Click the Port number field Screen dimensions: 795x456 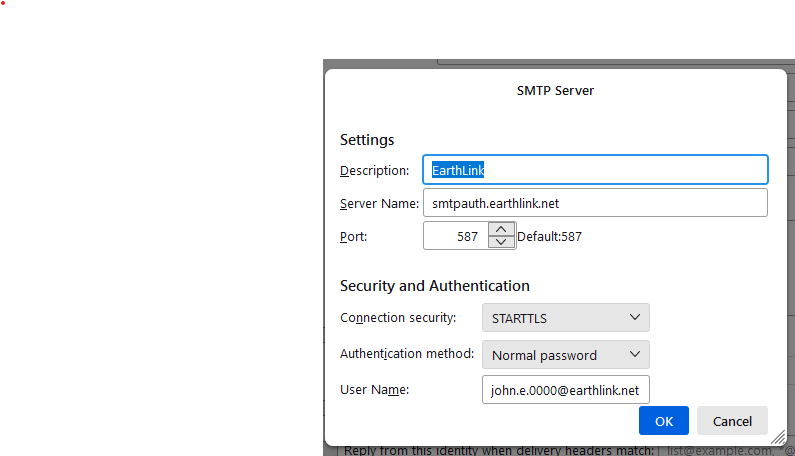click(456, 236)
